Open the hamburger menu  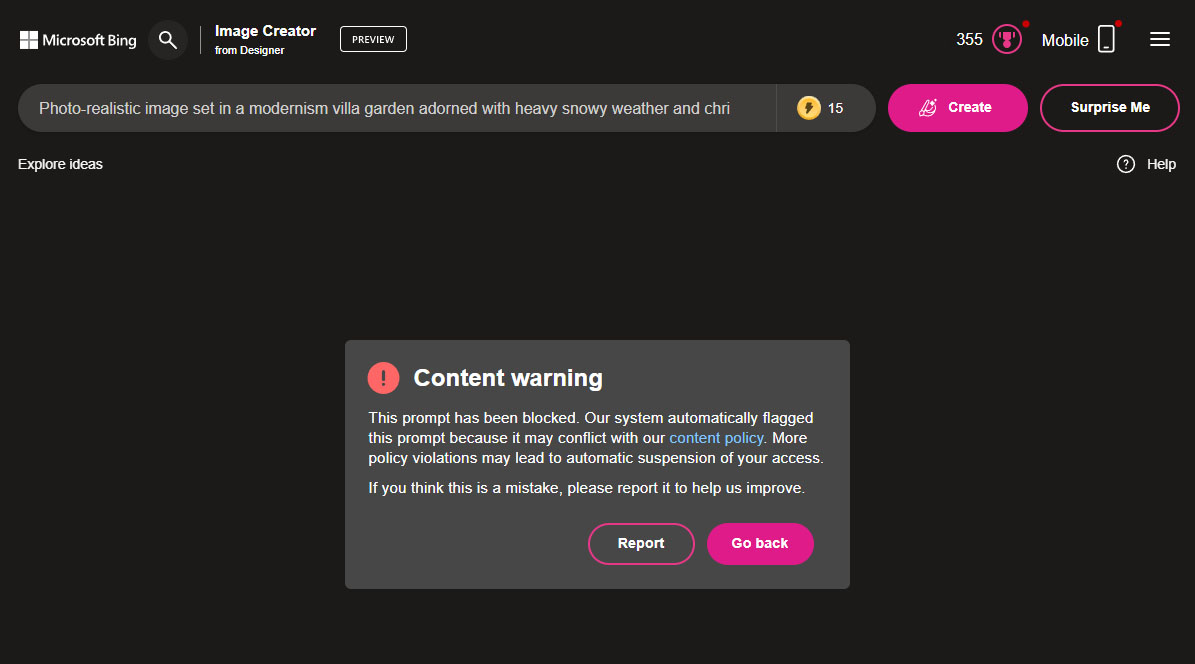click(1160, 40)
